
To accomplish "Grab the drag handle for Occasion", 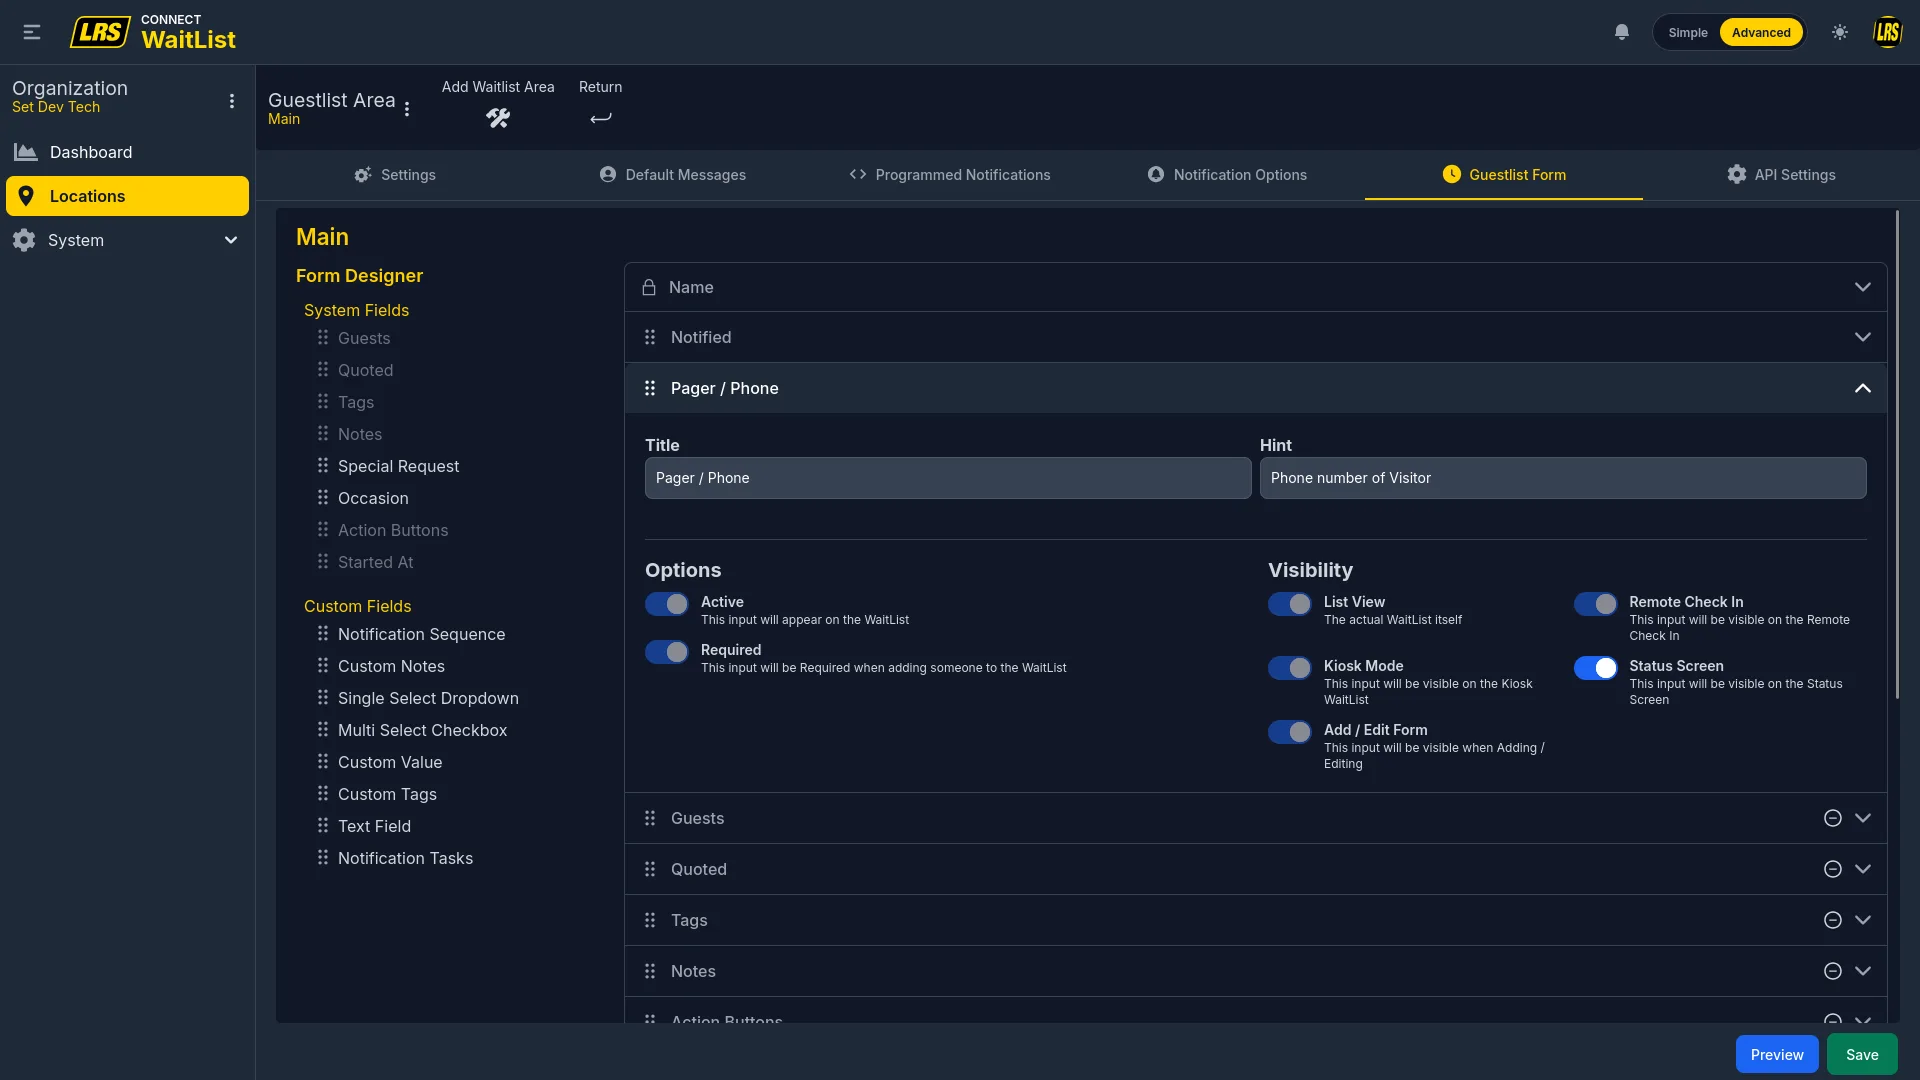I will pos(323,497).
